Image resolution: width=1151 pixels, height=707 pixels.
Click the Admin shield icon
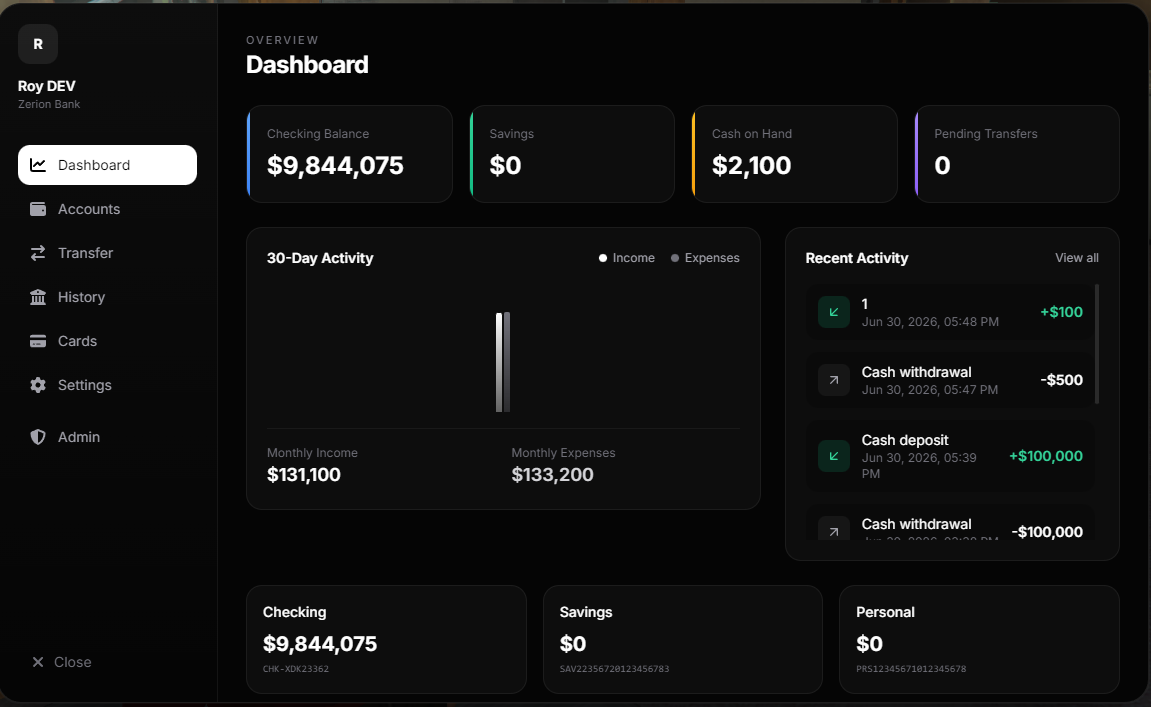click(37, 437)
